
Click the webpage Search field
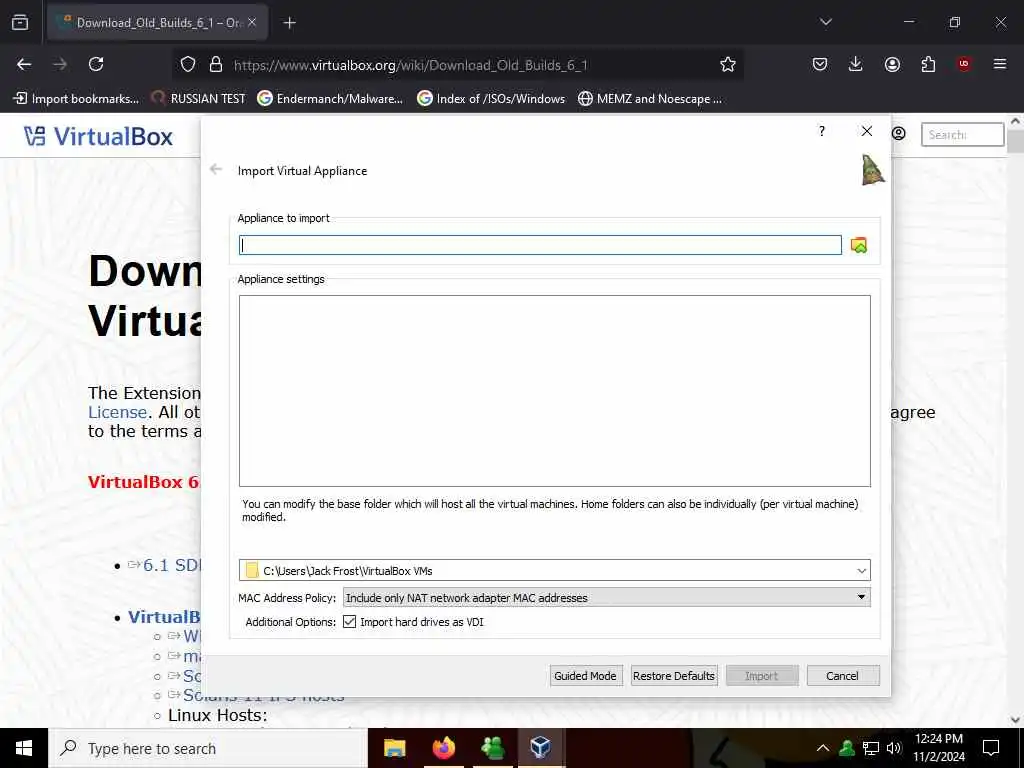coord(962,135)
